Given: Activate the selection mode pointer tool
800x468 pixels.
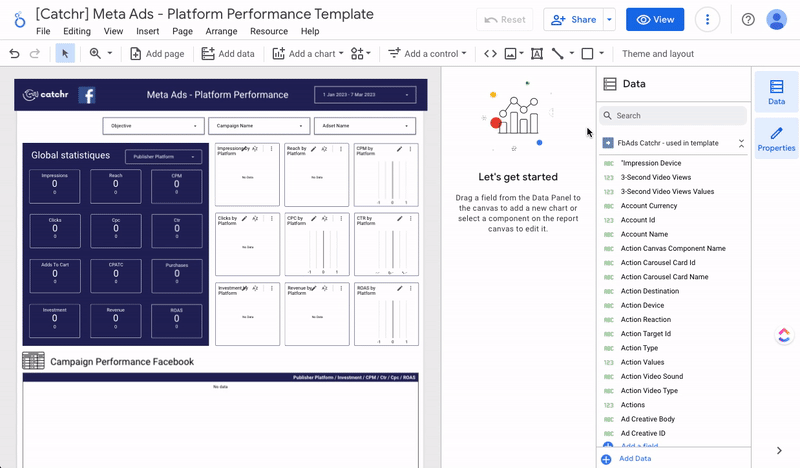Looking at the screenshot, I should (x=66, y=54).
